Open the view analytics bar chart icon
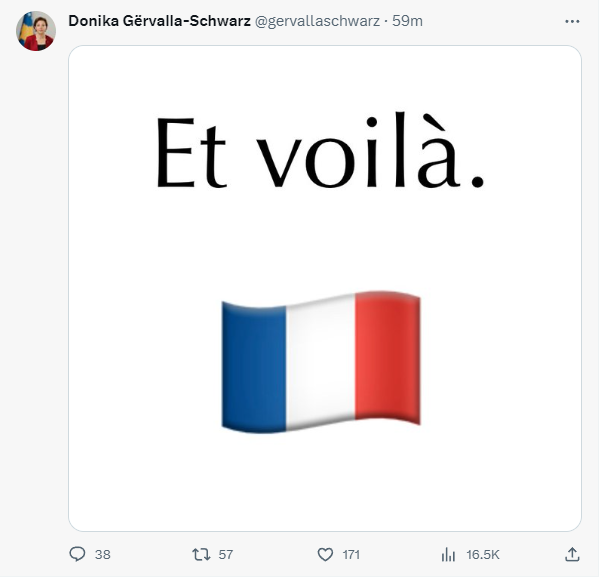 click(x=449, y=554)
